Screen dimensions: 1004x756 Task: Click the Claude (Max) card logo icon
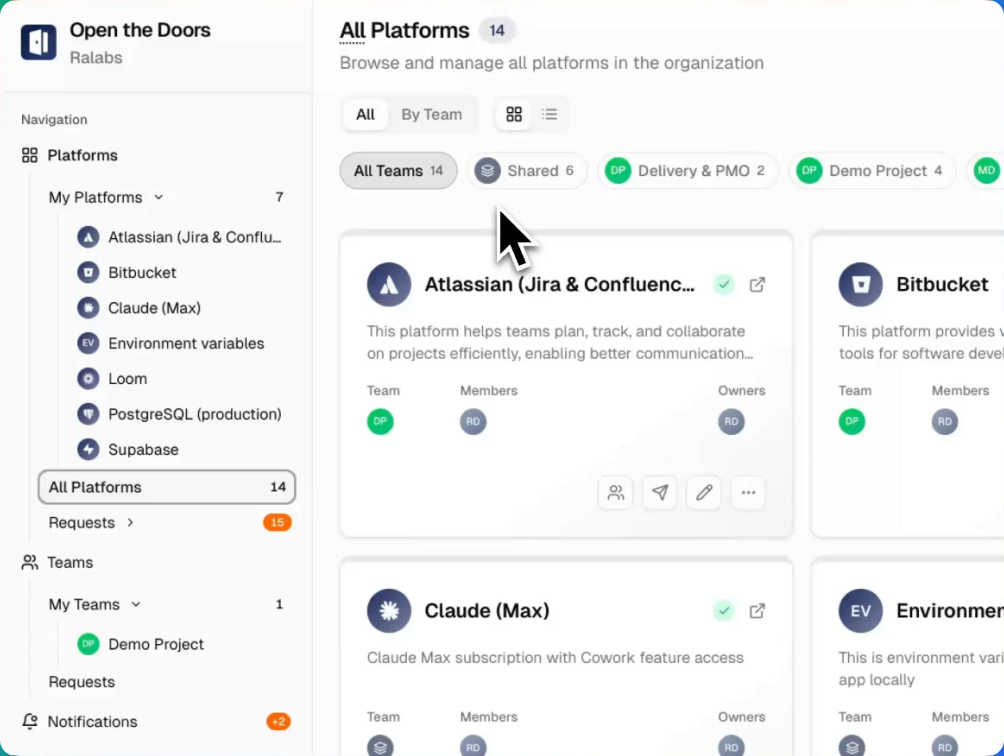coord(389,611)
